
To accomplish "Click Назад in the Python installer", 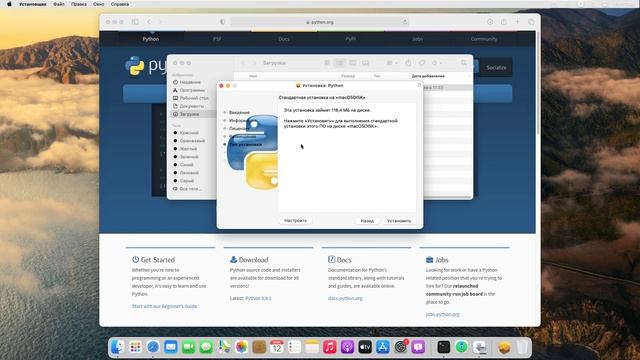I will point(367,221).
